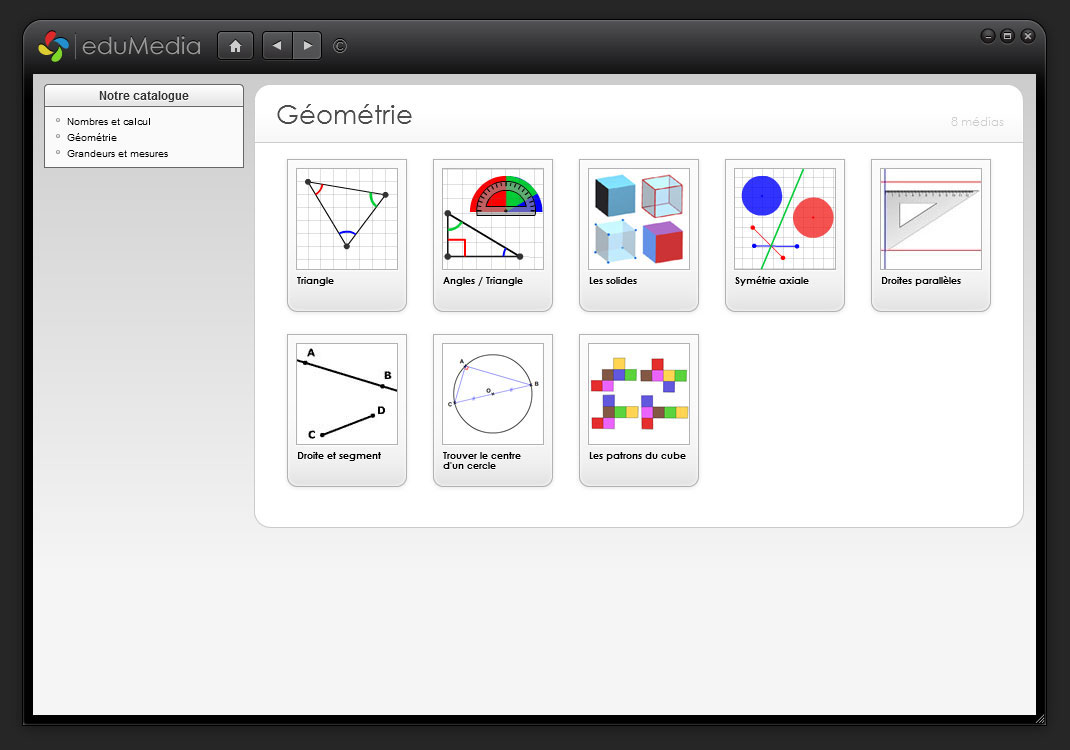Open the Triangle media thumbnail

coord(346,219)
